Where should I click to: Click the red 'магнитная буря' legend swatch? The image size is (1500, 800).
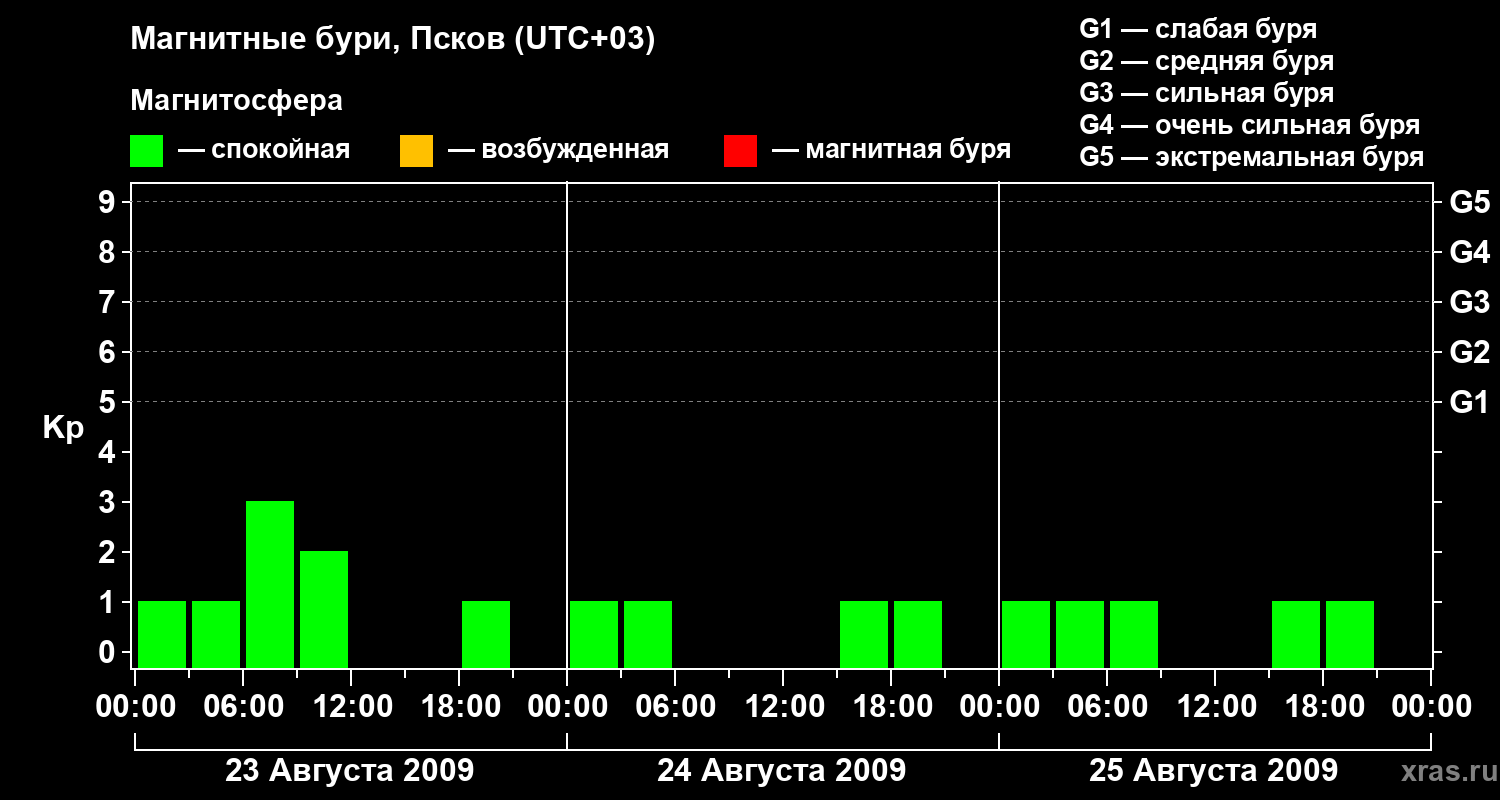point(740,151)
